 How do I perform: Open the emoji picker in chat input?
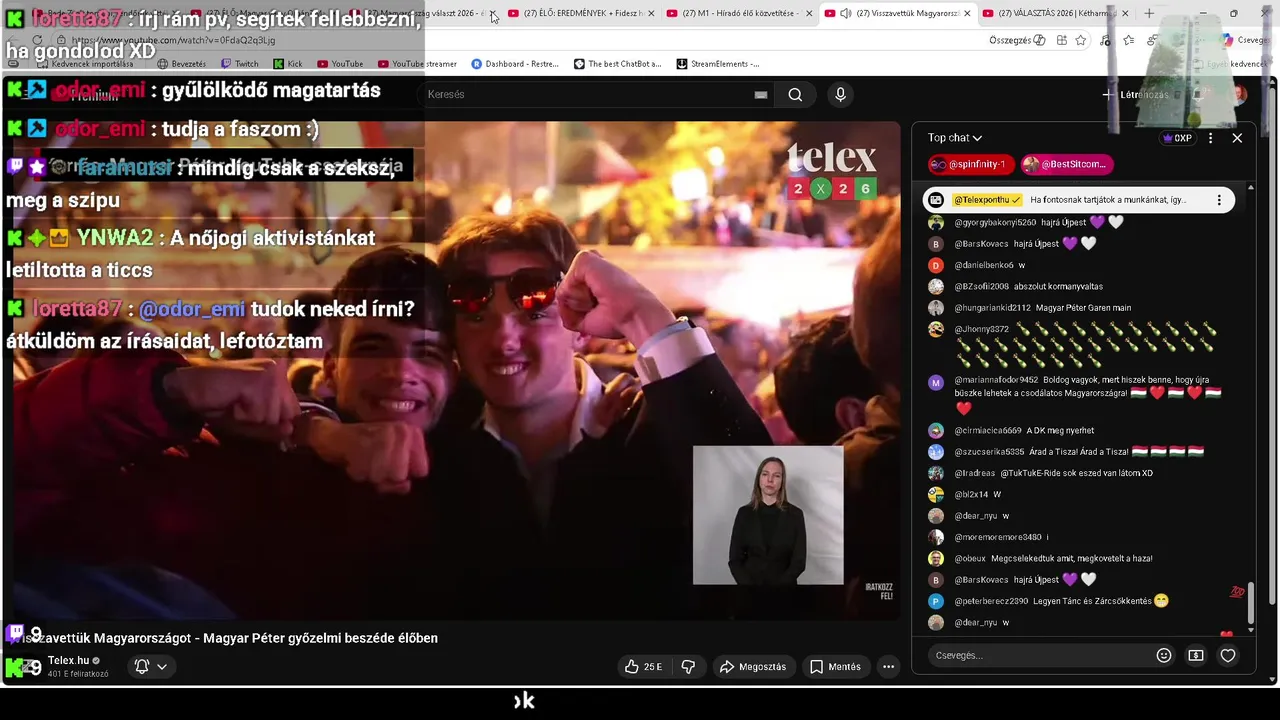pyautogui.click(x=1164, y=655)
